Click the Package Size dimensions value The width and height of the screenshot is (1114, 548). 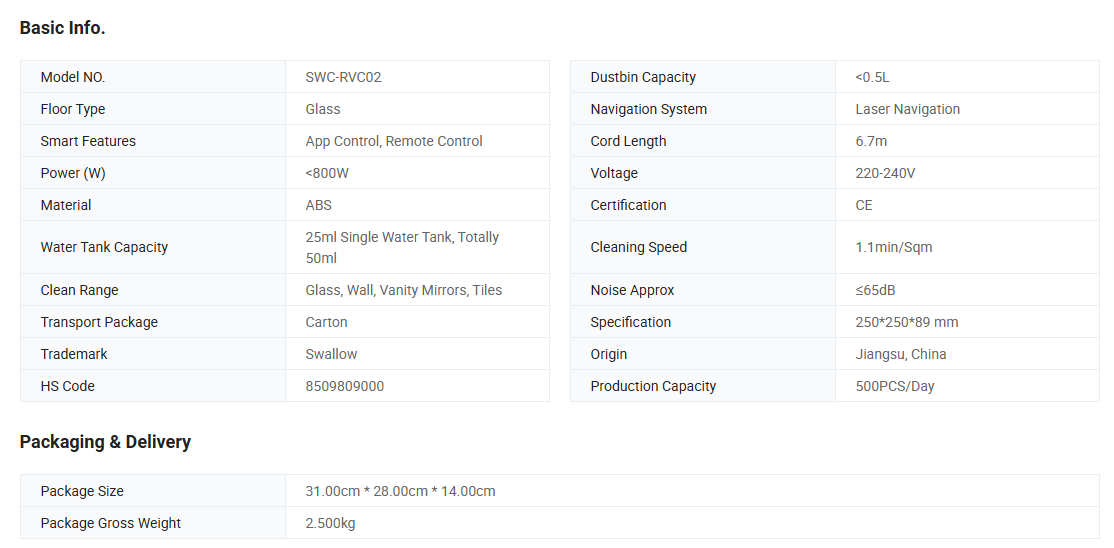[400, 491]
